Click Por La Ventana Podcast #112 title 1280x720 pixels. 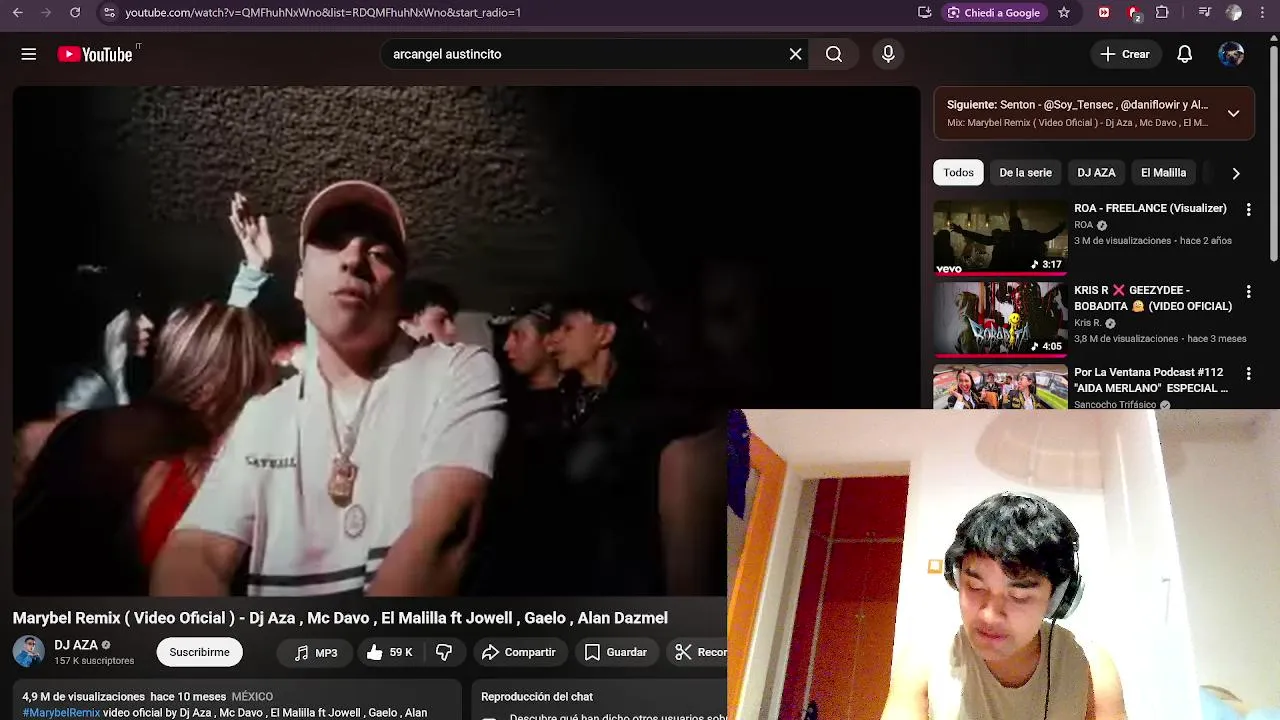coord(1151,380)
